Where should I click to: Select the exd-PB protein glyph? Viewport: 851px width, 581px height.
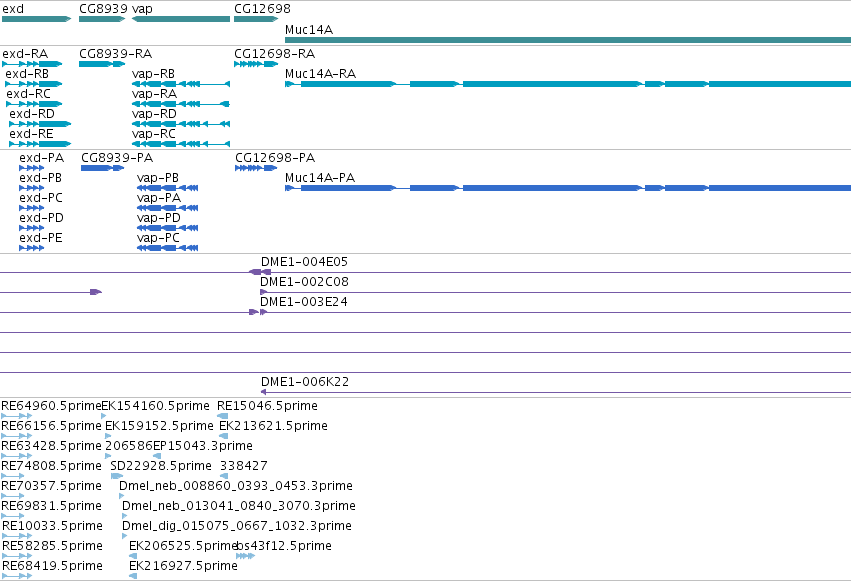31,188
